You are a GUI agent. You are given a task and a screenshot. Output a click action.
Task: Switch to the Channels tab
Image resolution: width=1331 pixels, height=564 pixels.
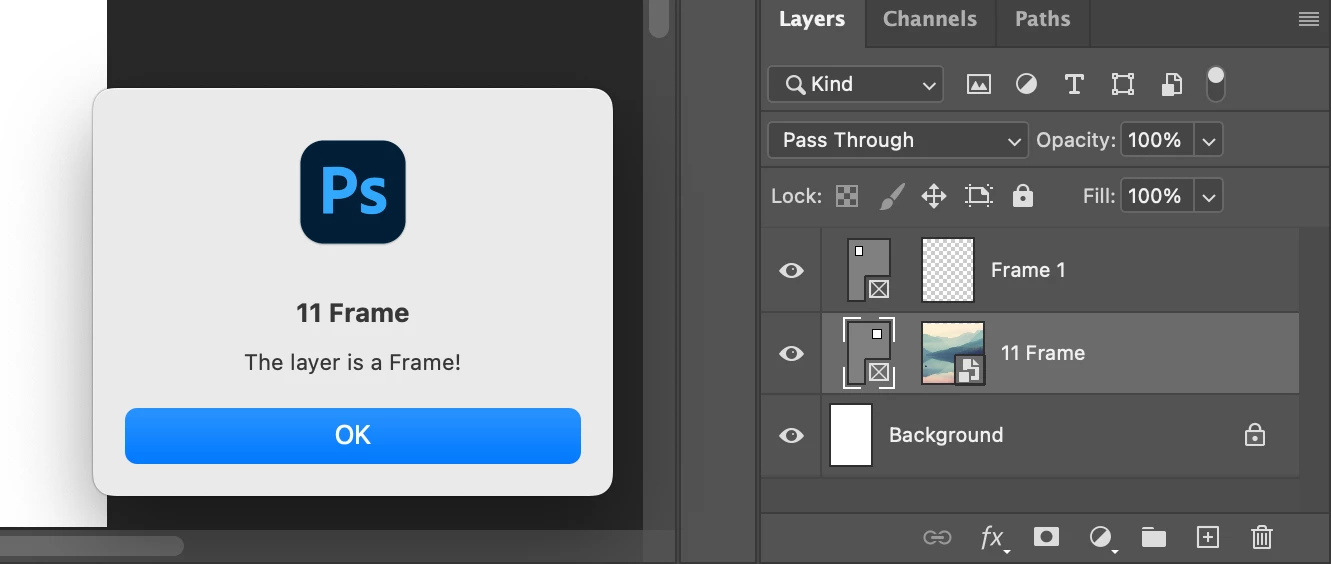[930, 19]
